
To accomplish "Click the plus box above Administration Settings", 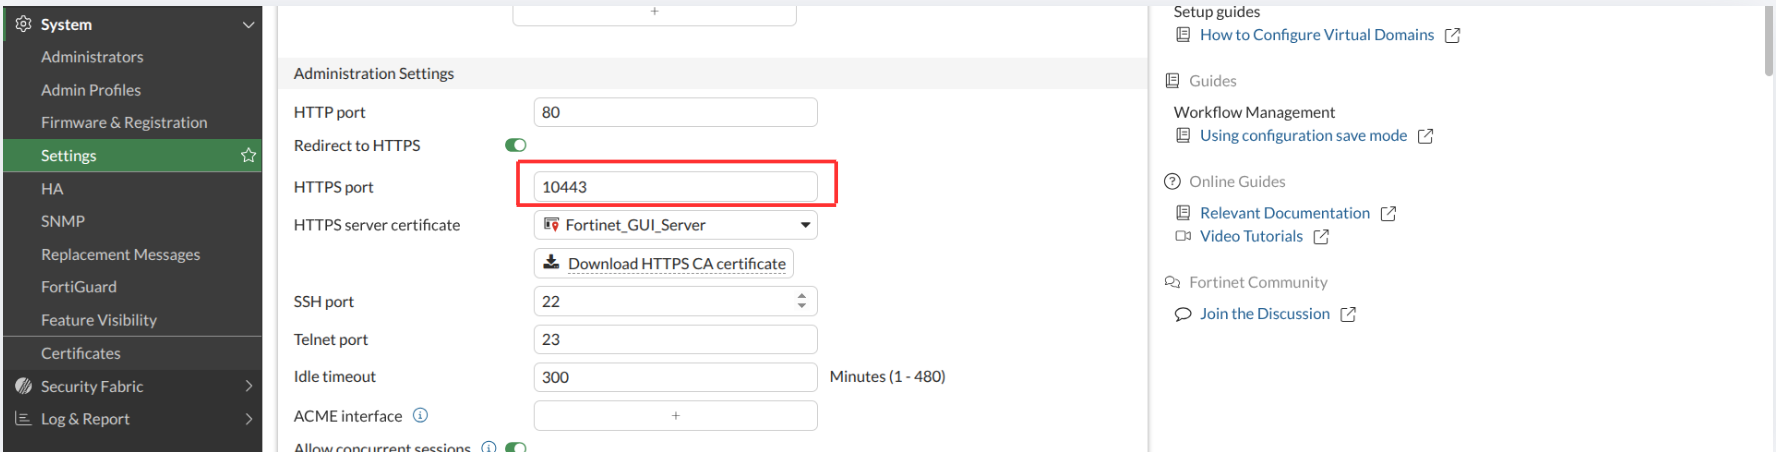I will pos(655,13).
